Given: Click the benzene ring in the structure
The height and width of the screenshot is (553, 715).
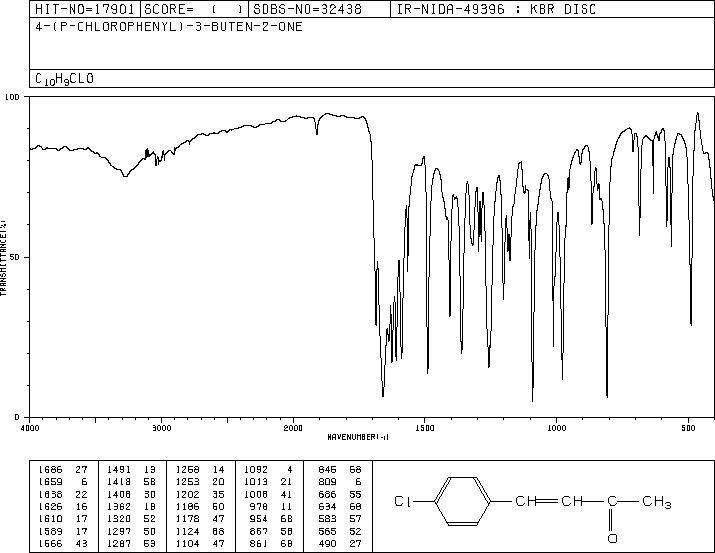Looking at the screenshot, I should [462, 502].
